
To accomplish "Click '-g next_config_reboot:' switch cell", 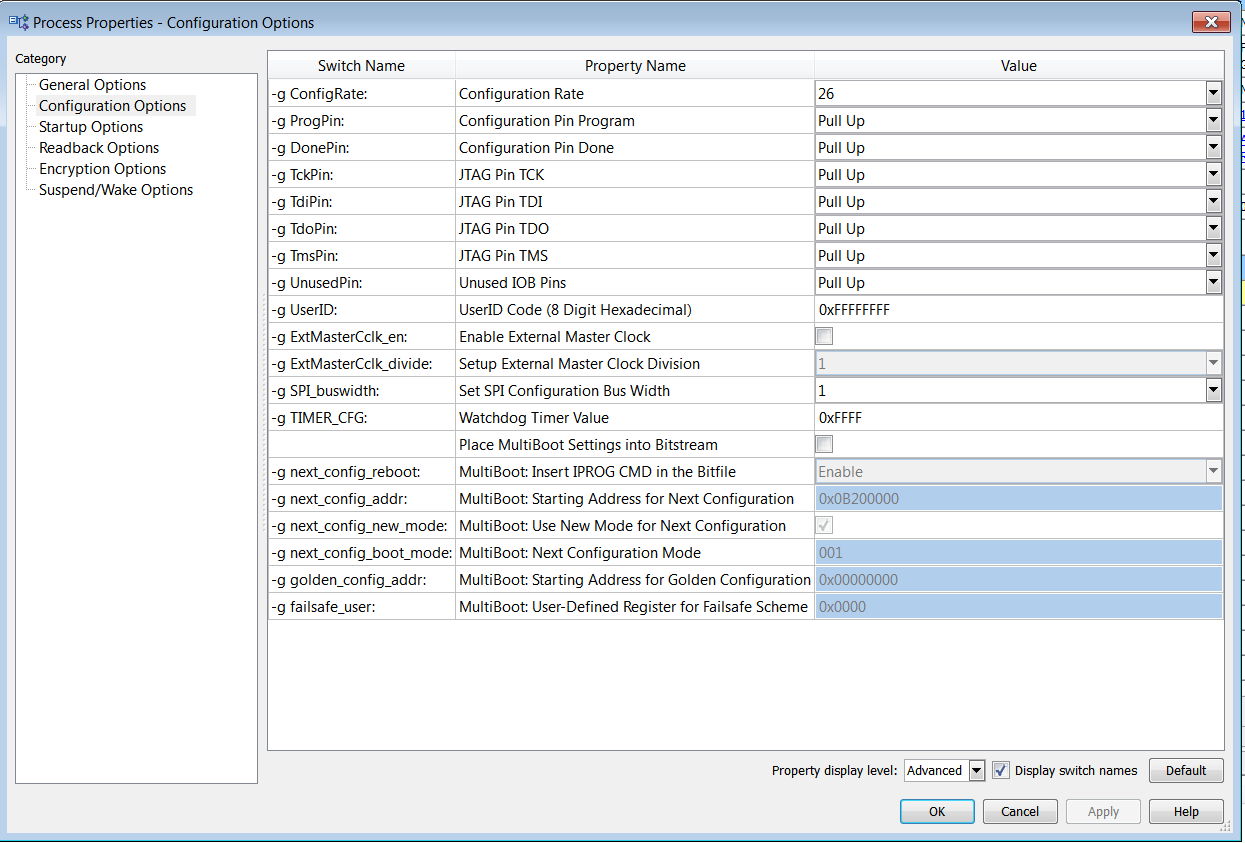I will (361, 471).
